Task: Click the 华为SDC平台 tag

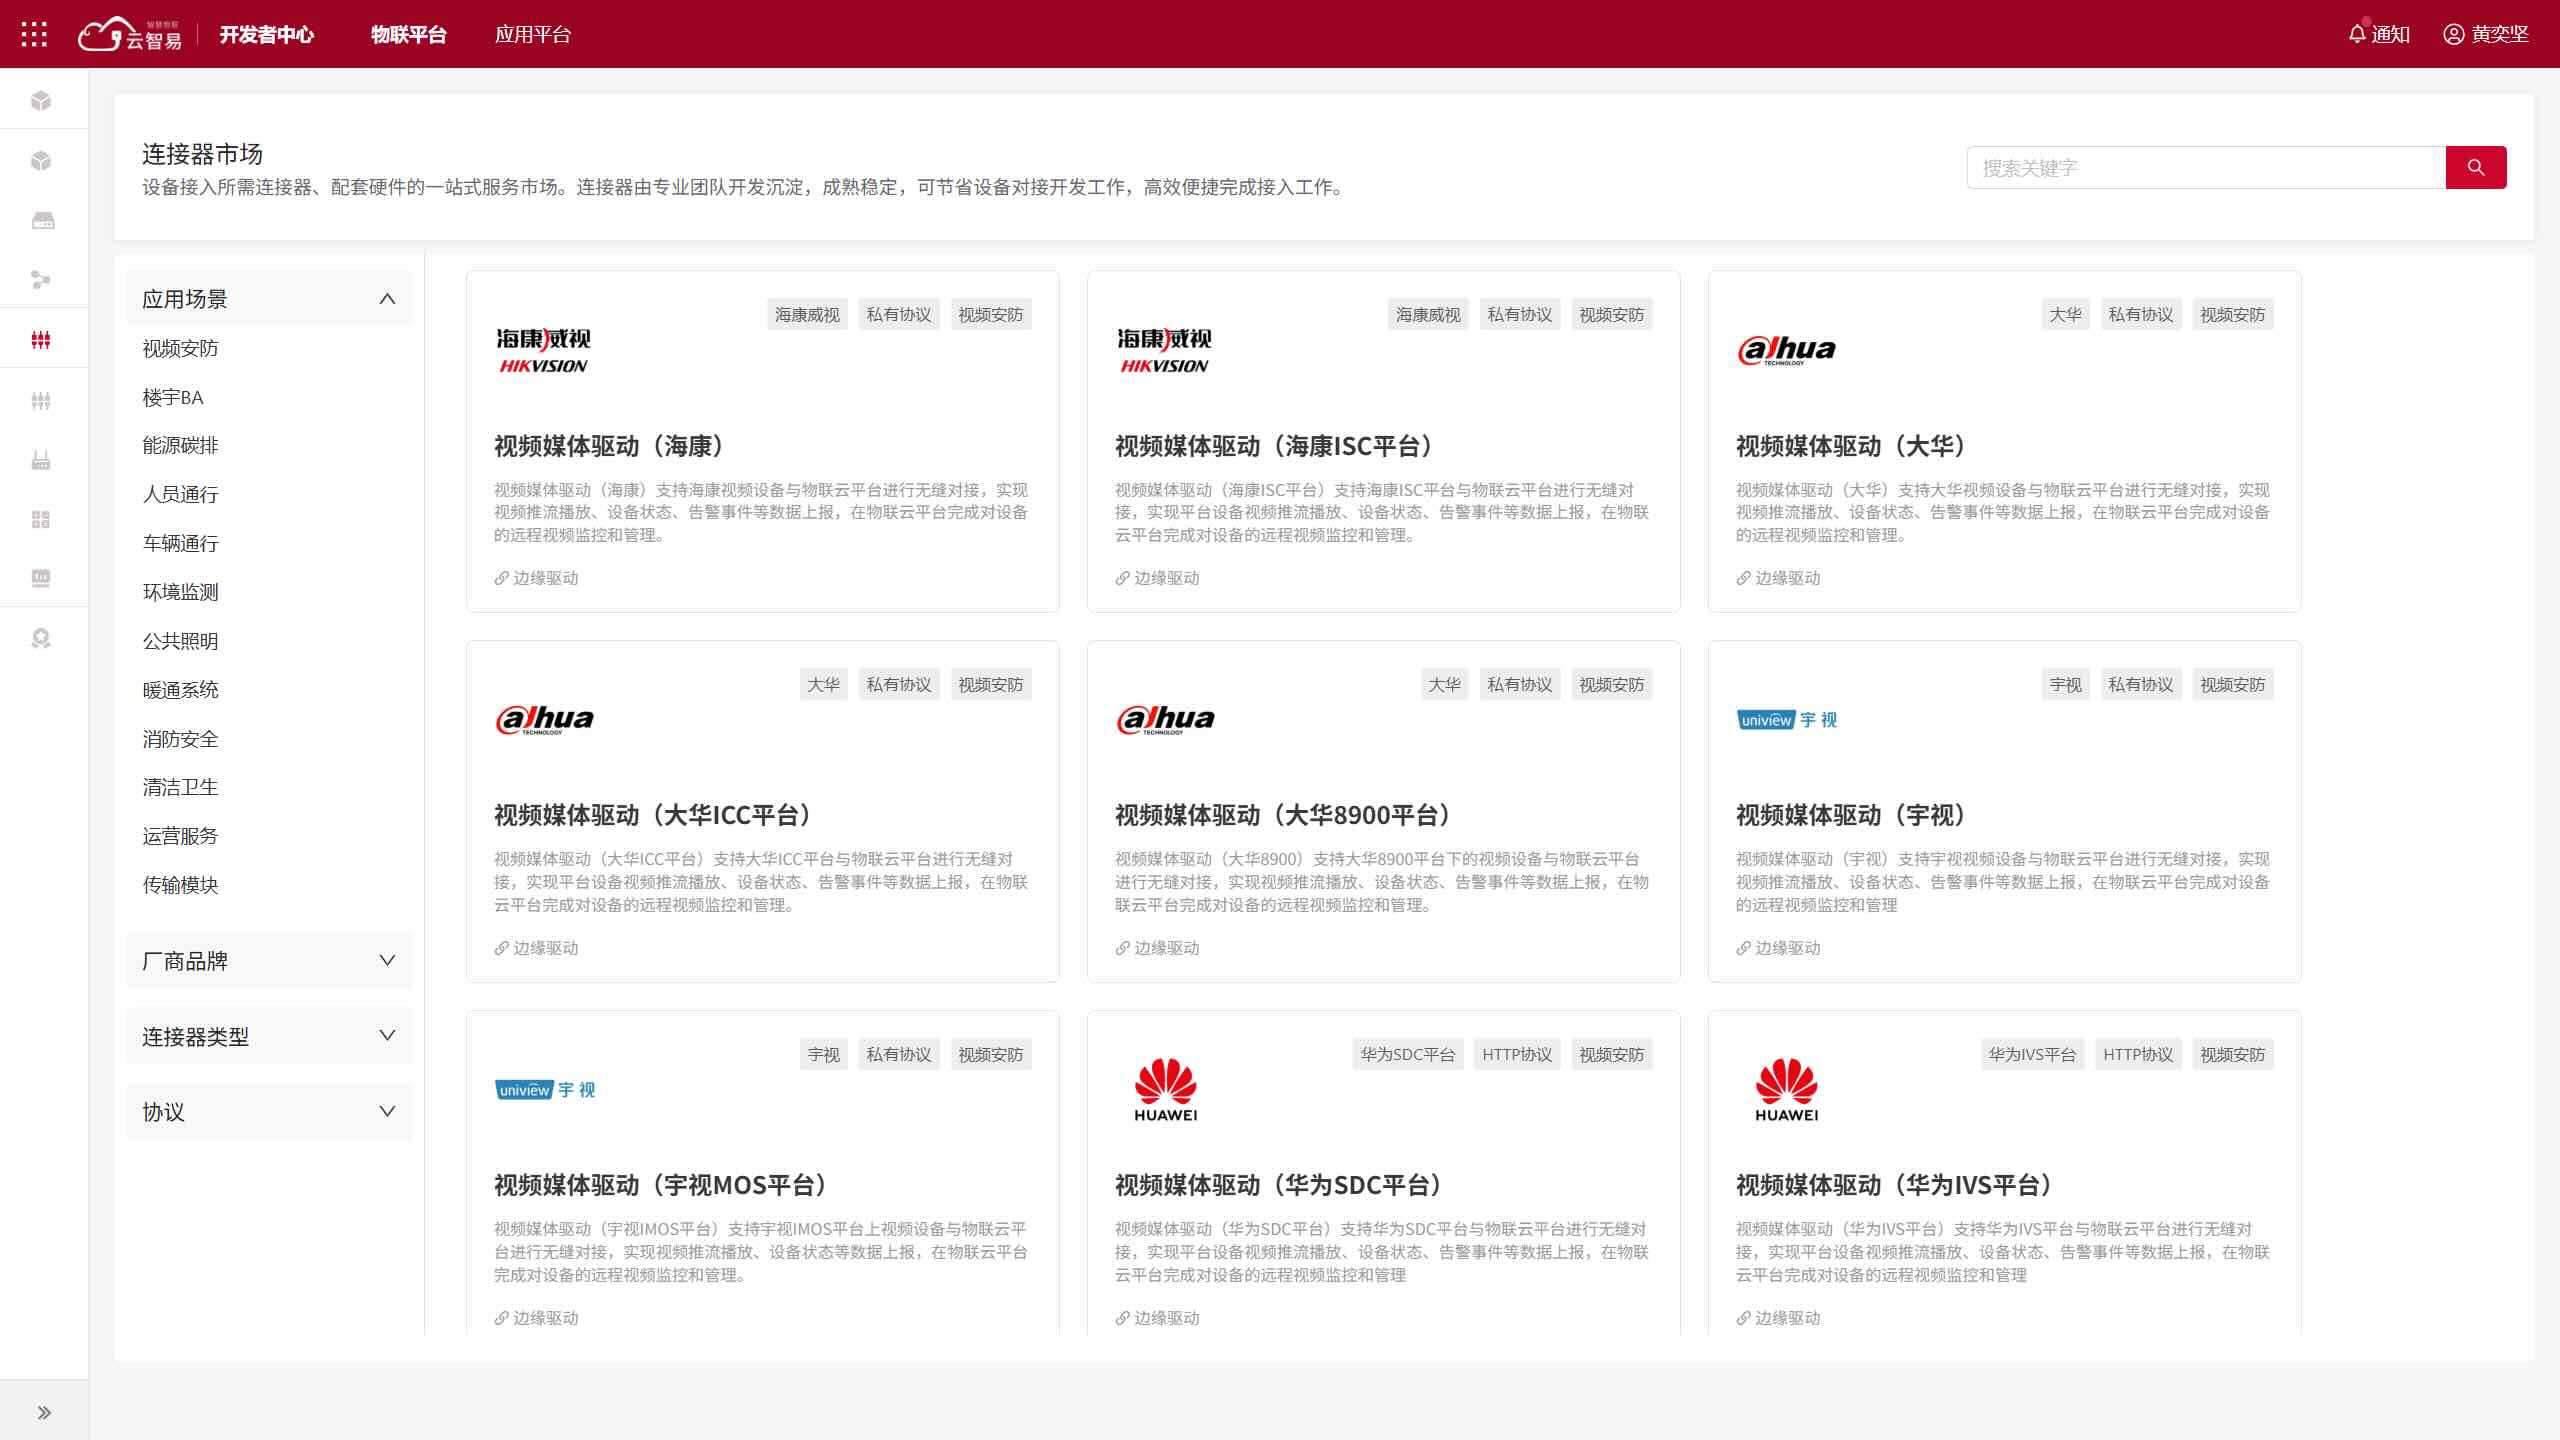Action: click(1408, 1054)
